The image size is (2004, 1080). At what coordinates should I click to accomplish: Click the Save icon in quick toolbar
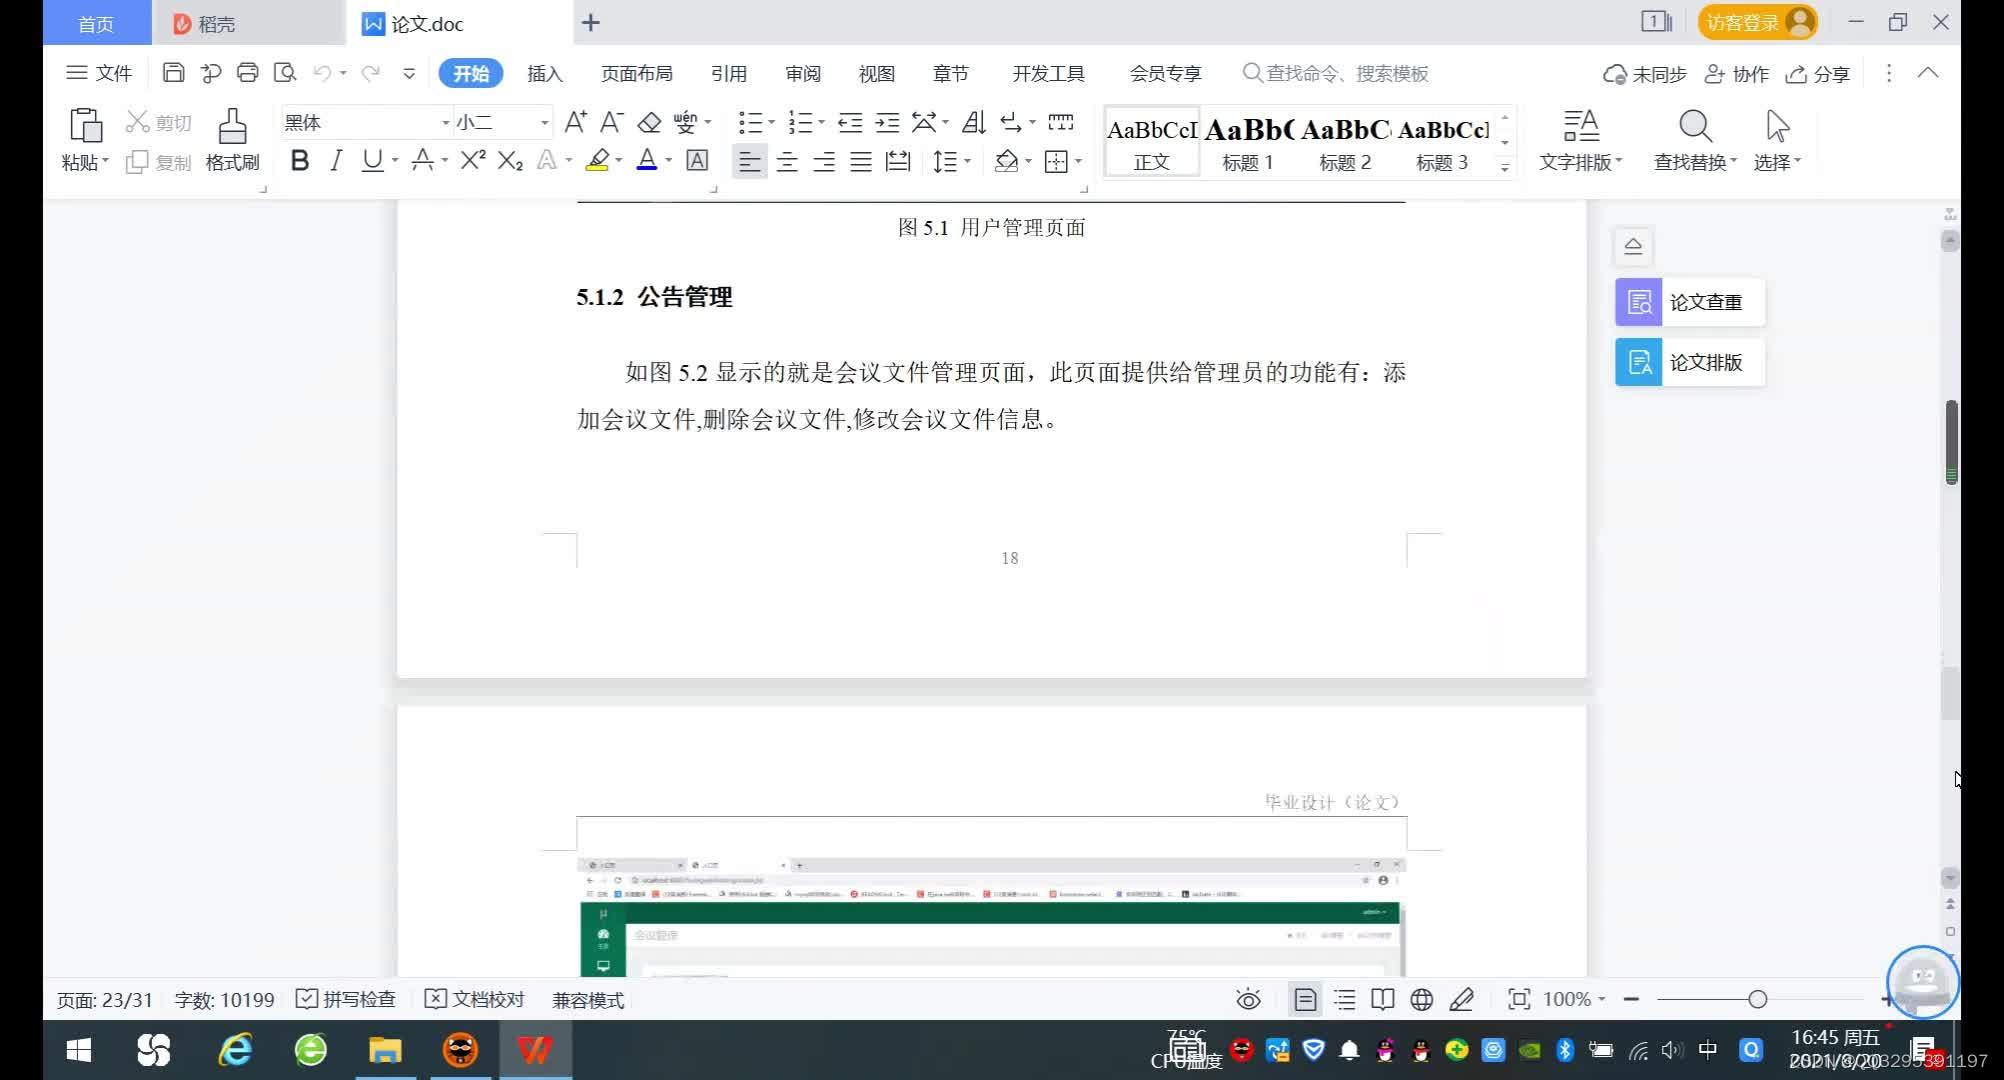(173, 73)
